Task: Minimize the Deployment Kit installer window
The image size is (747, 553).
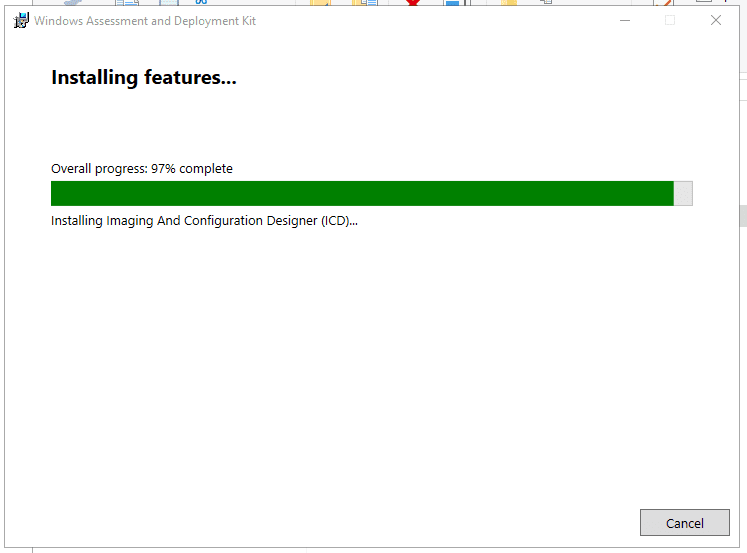Action: (624, 20)
